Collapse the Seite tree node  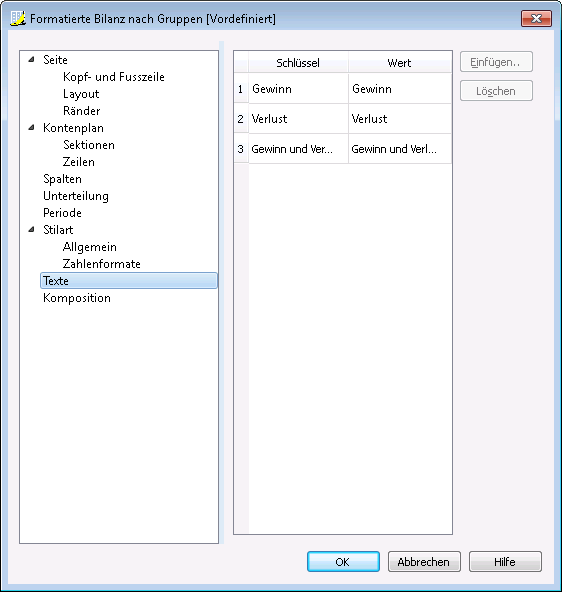[32, 59]
